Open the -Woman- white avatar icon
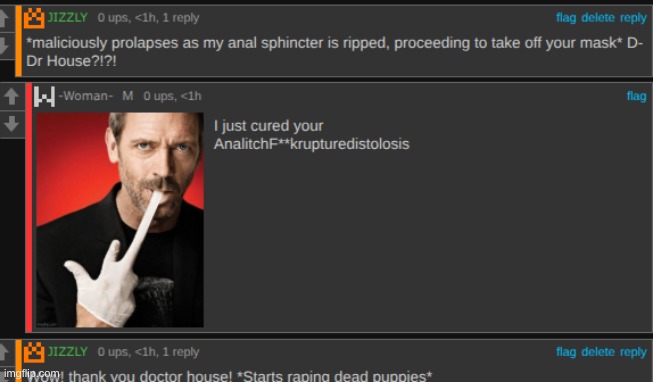The width and height of the screenshot is (653, 382). (x=44, y=96)
